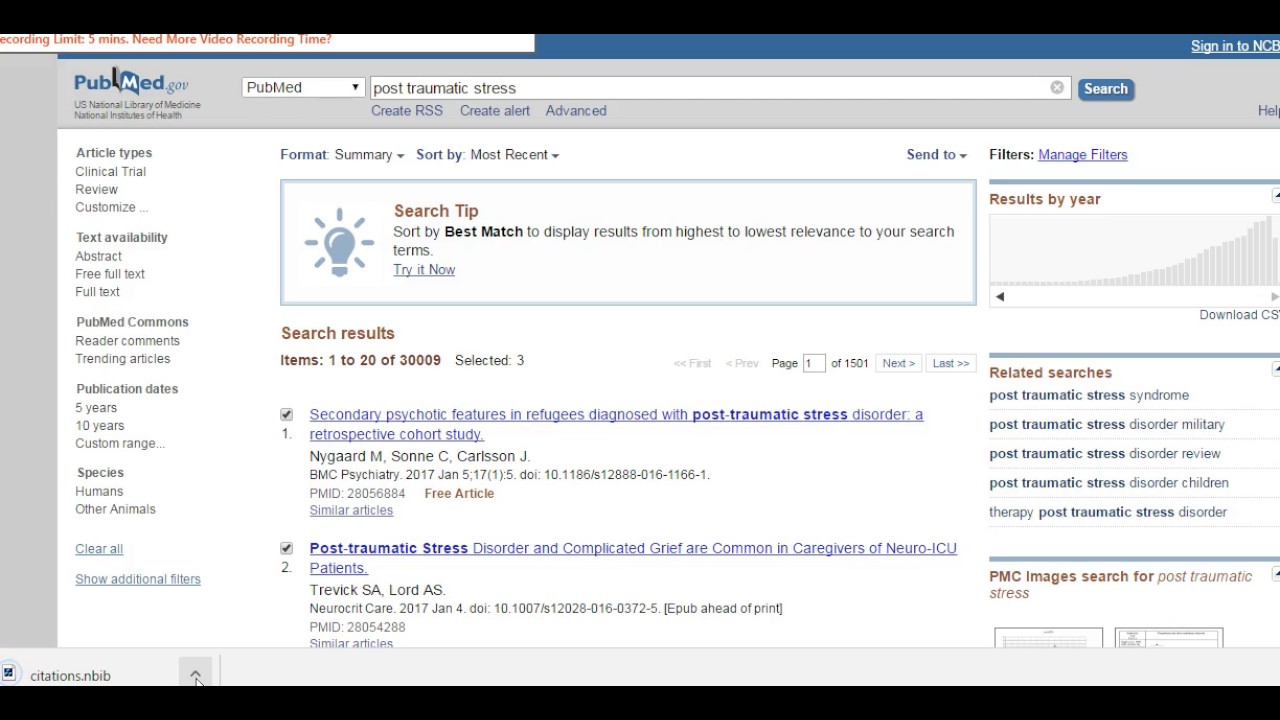1280x720 pixels.
Task: Filter by Review article type
Action: [96, 190]
